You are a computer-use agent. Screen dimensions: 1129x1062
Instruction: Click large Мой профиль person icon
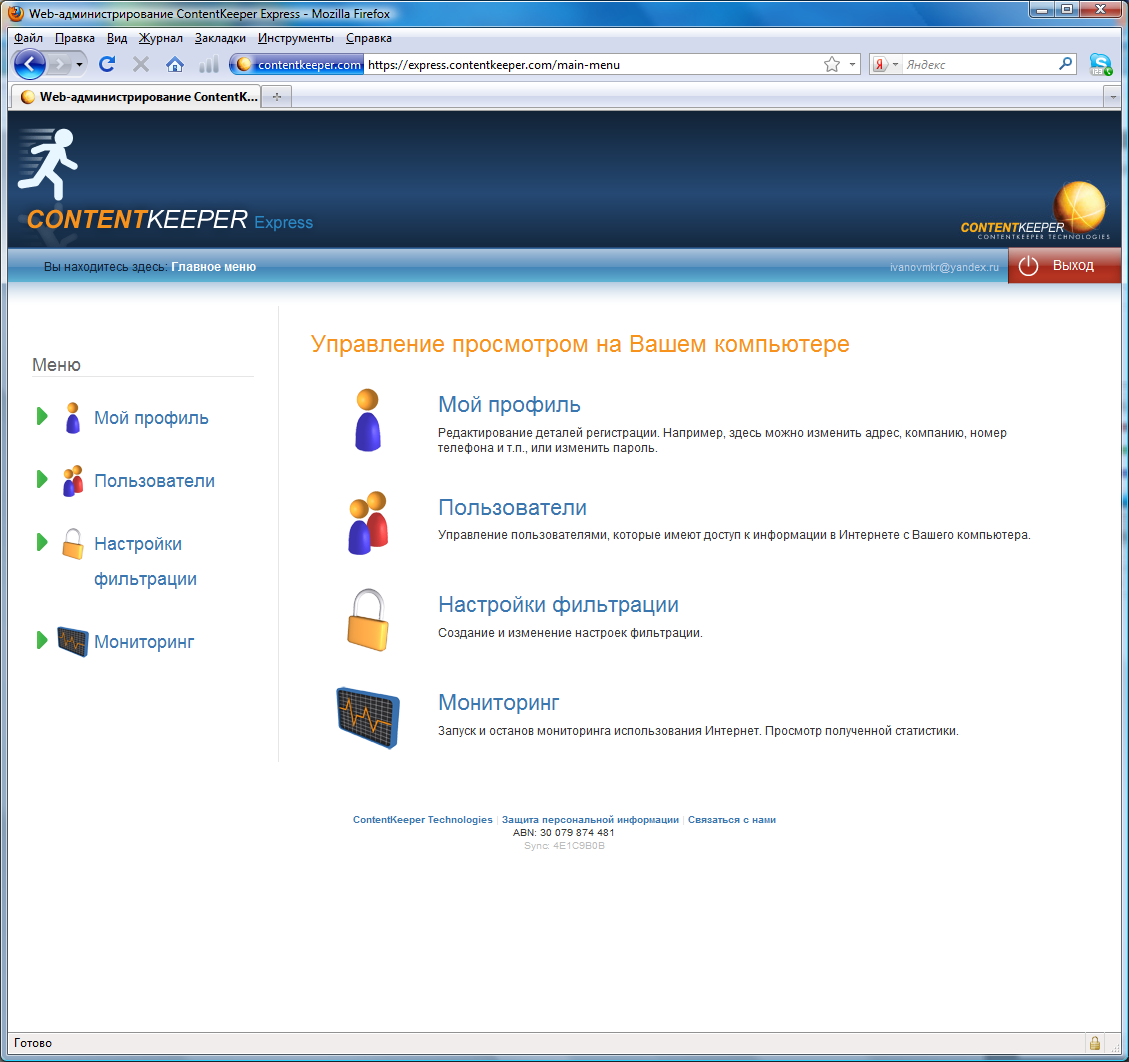(x=368, y=420)
